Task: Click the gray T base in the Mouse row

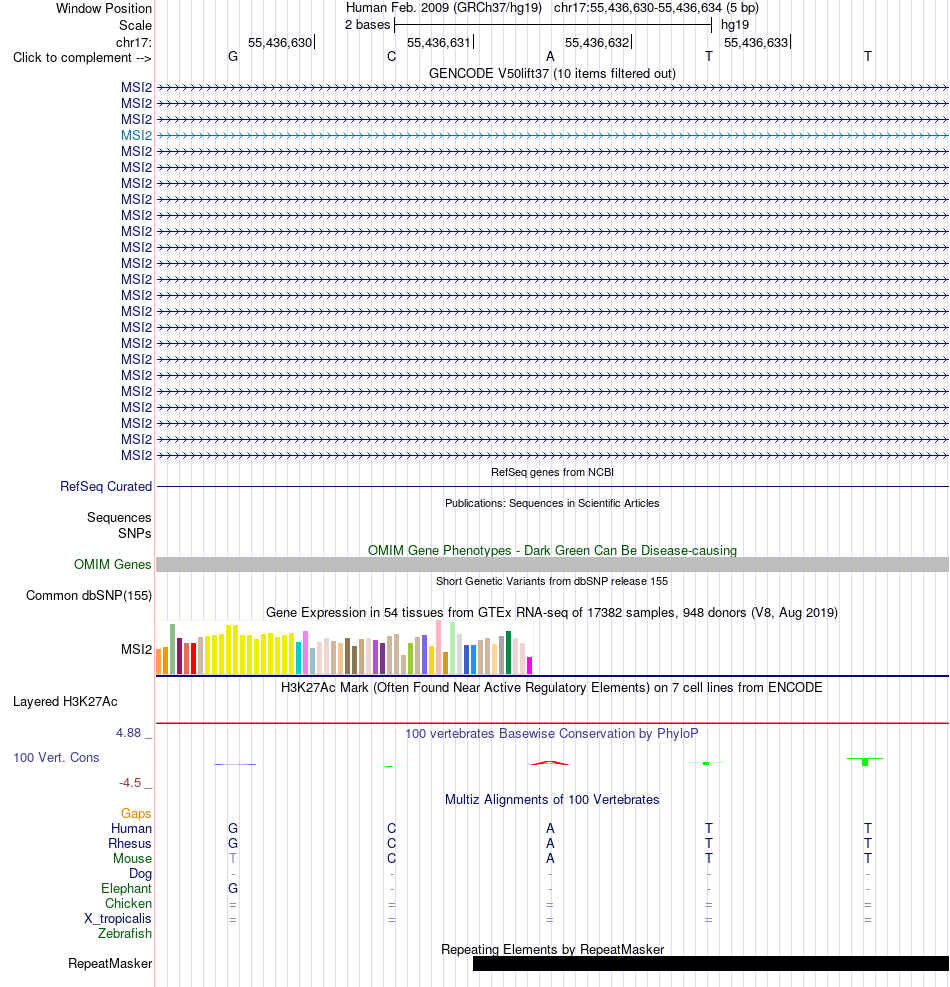Action: tap(233, 859)
